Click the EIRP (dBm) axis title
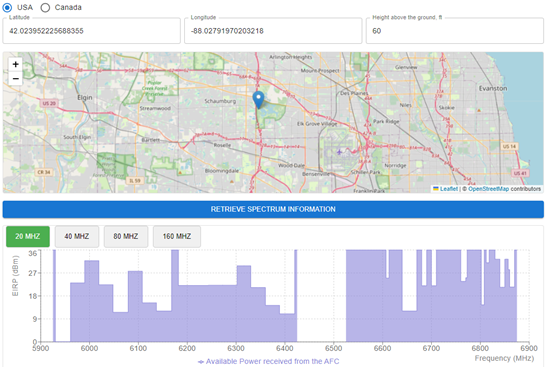 point(15,276)
